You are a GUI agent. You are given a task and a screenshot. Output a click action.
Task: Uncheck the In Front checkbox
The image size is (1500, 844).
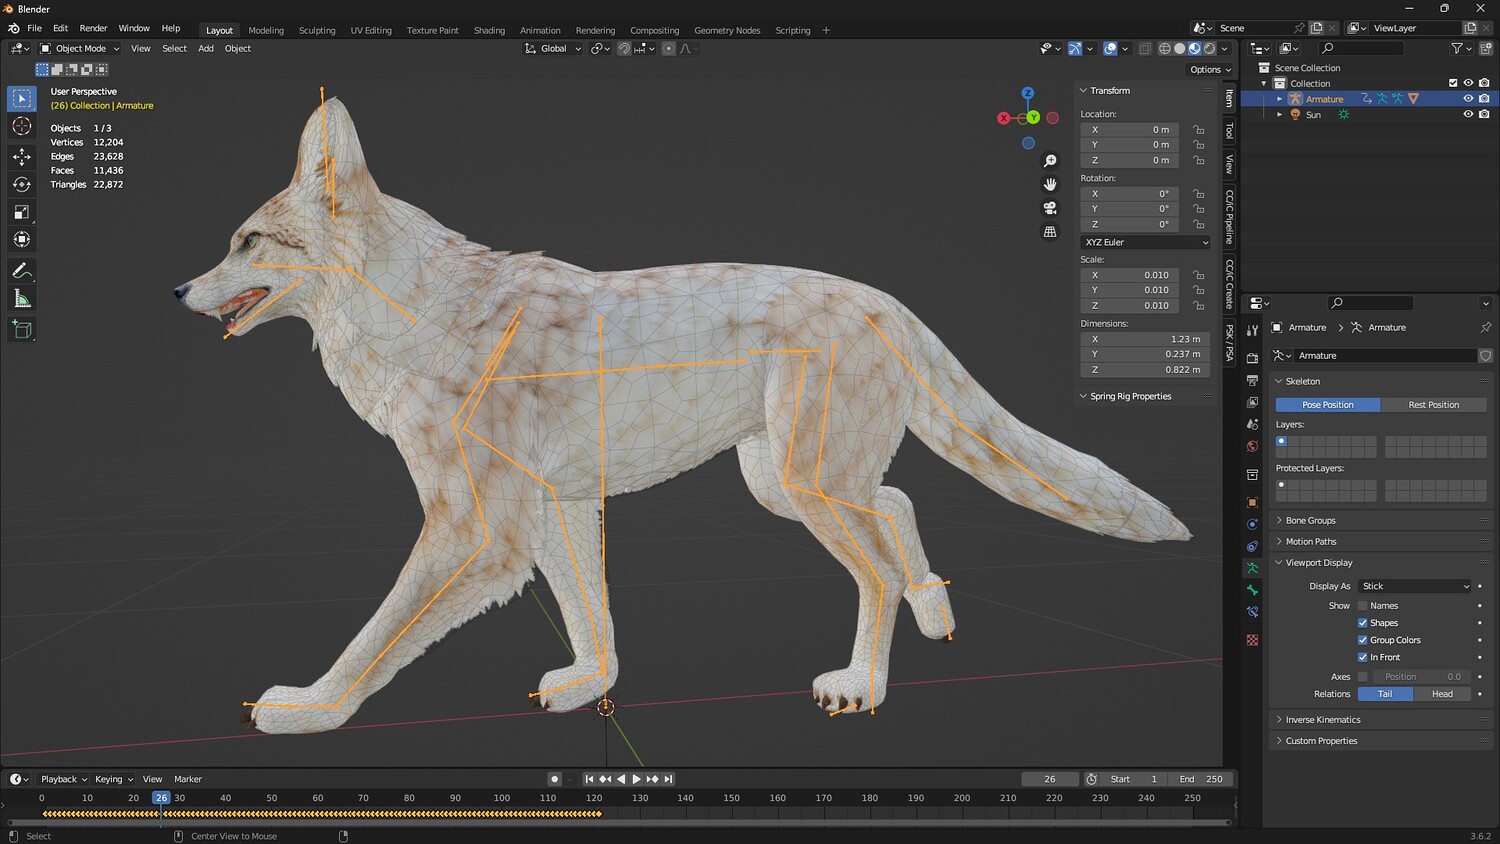(1362, 657)
